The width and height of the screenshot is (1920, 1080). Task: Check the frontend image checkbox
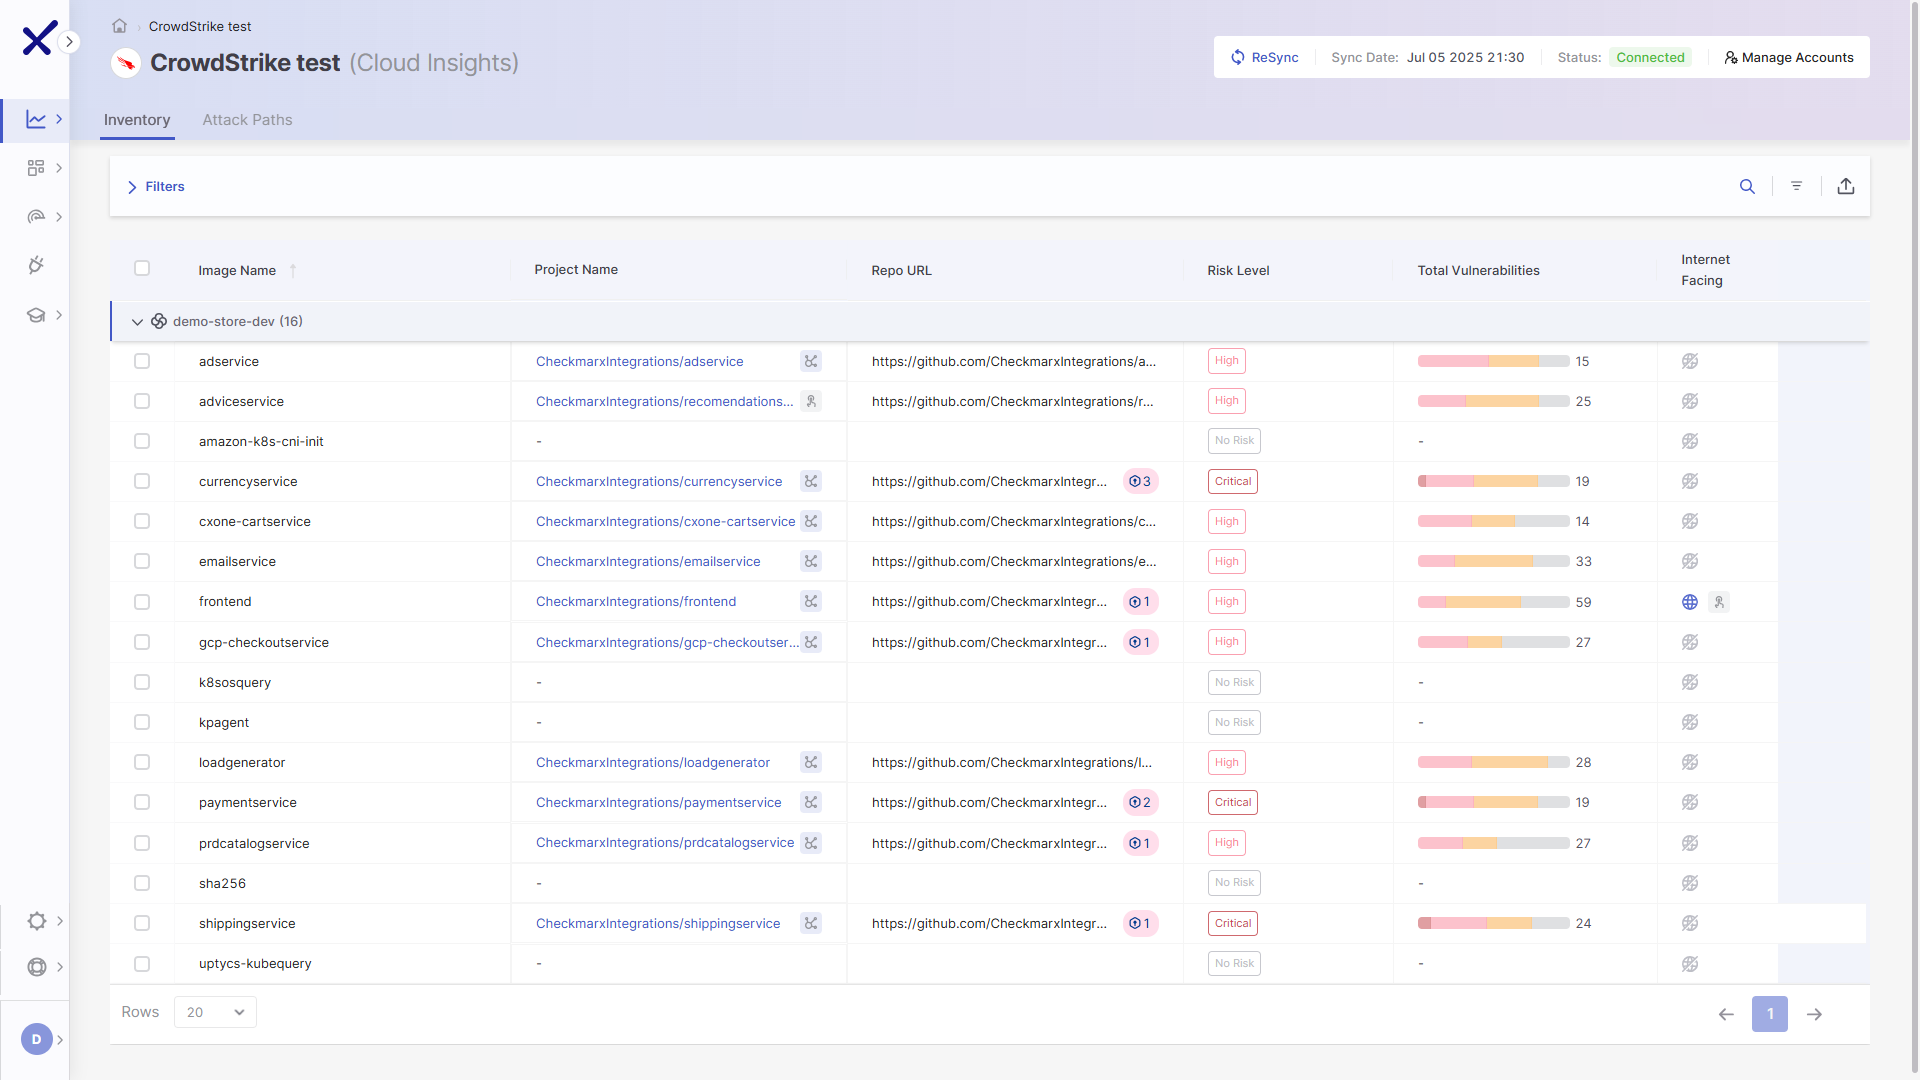[142, 602]
